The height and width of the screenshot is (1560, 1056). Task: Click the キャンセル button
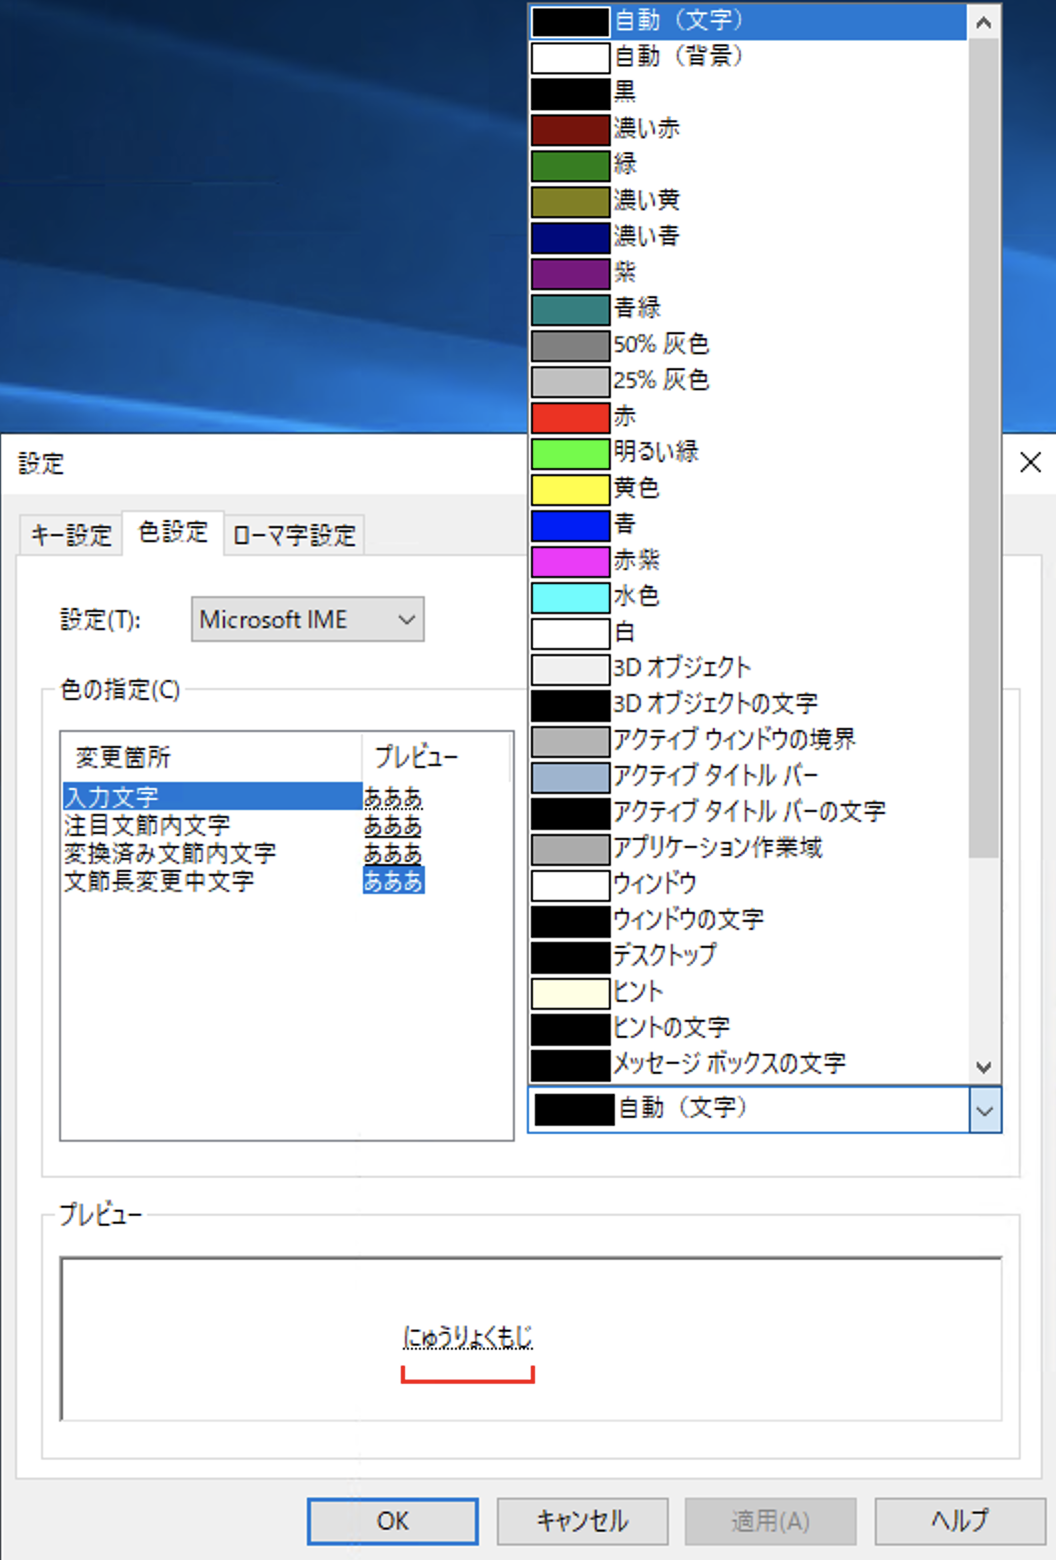coord(582,1521)
